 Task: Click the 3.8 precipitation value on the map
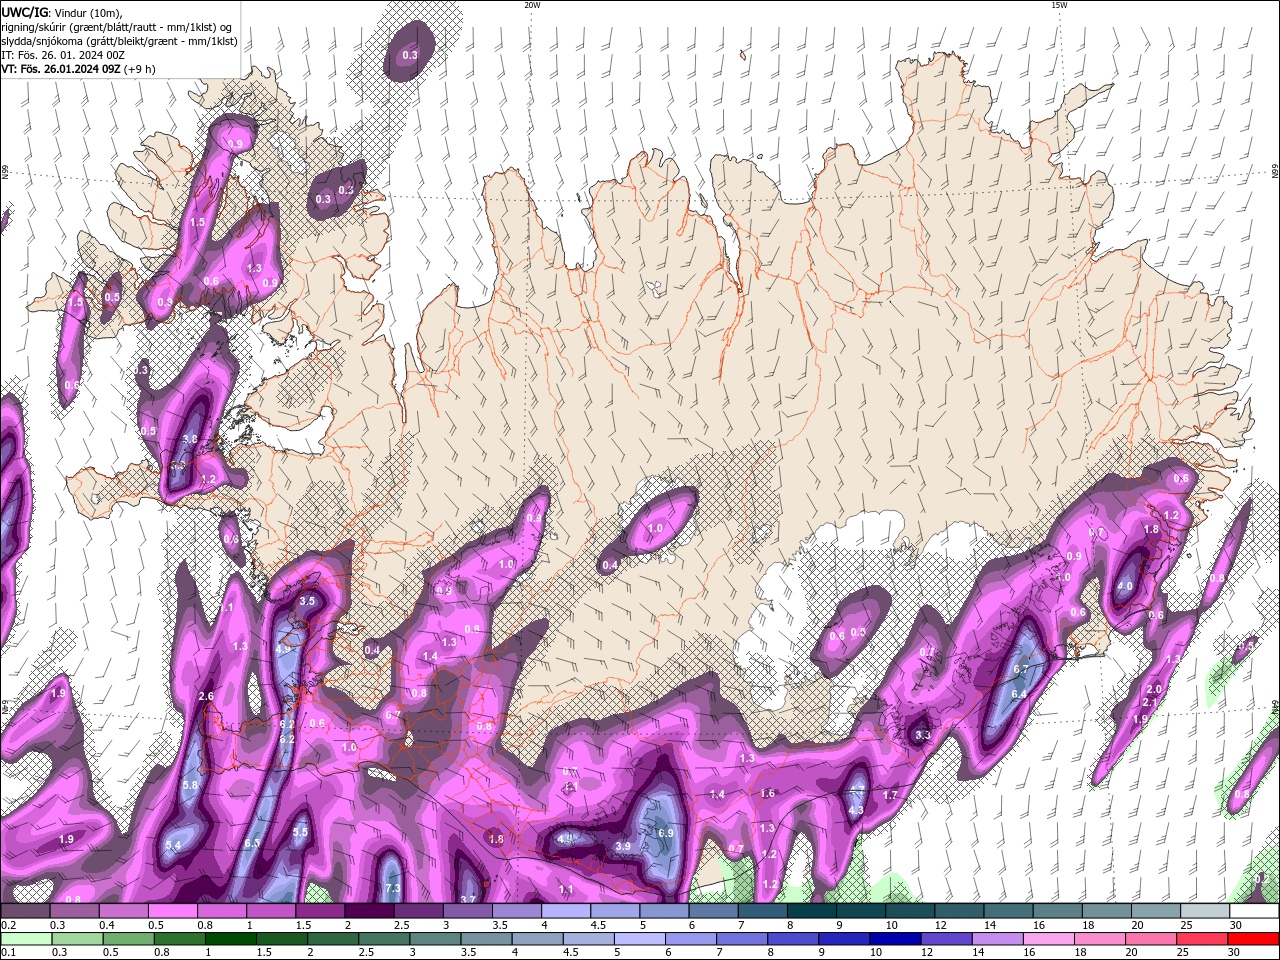coord(191,439)
